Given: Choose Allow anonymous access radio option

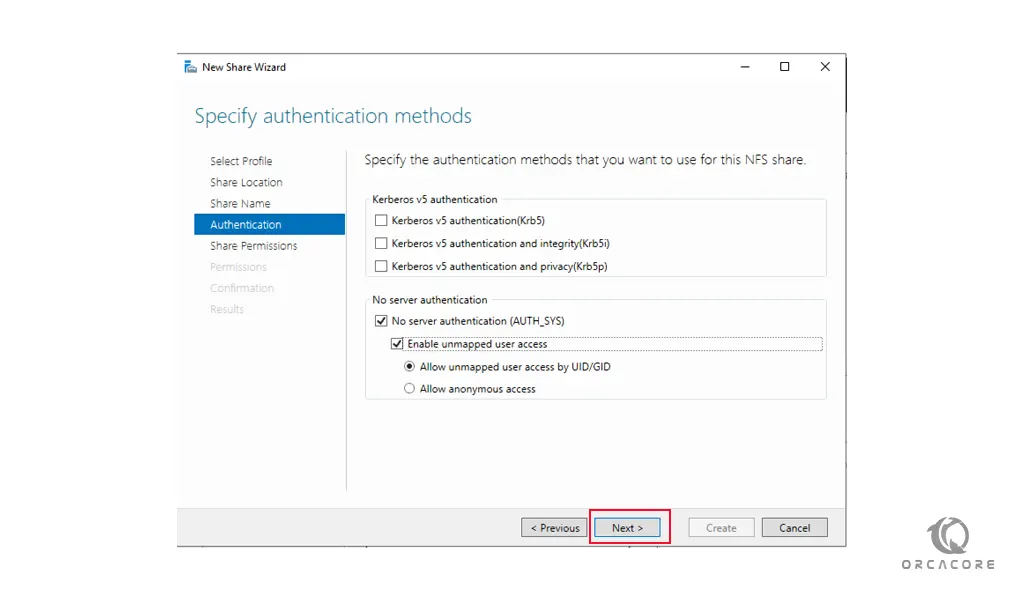Looking at the screenshot, I should tap(409, 389).
